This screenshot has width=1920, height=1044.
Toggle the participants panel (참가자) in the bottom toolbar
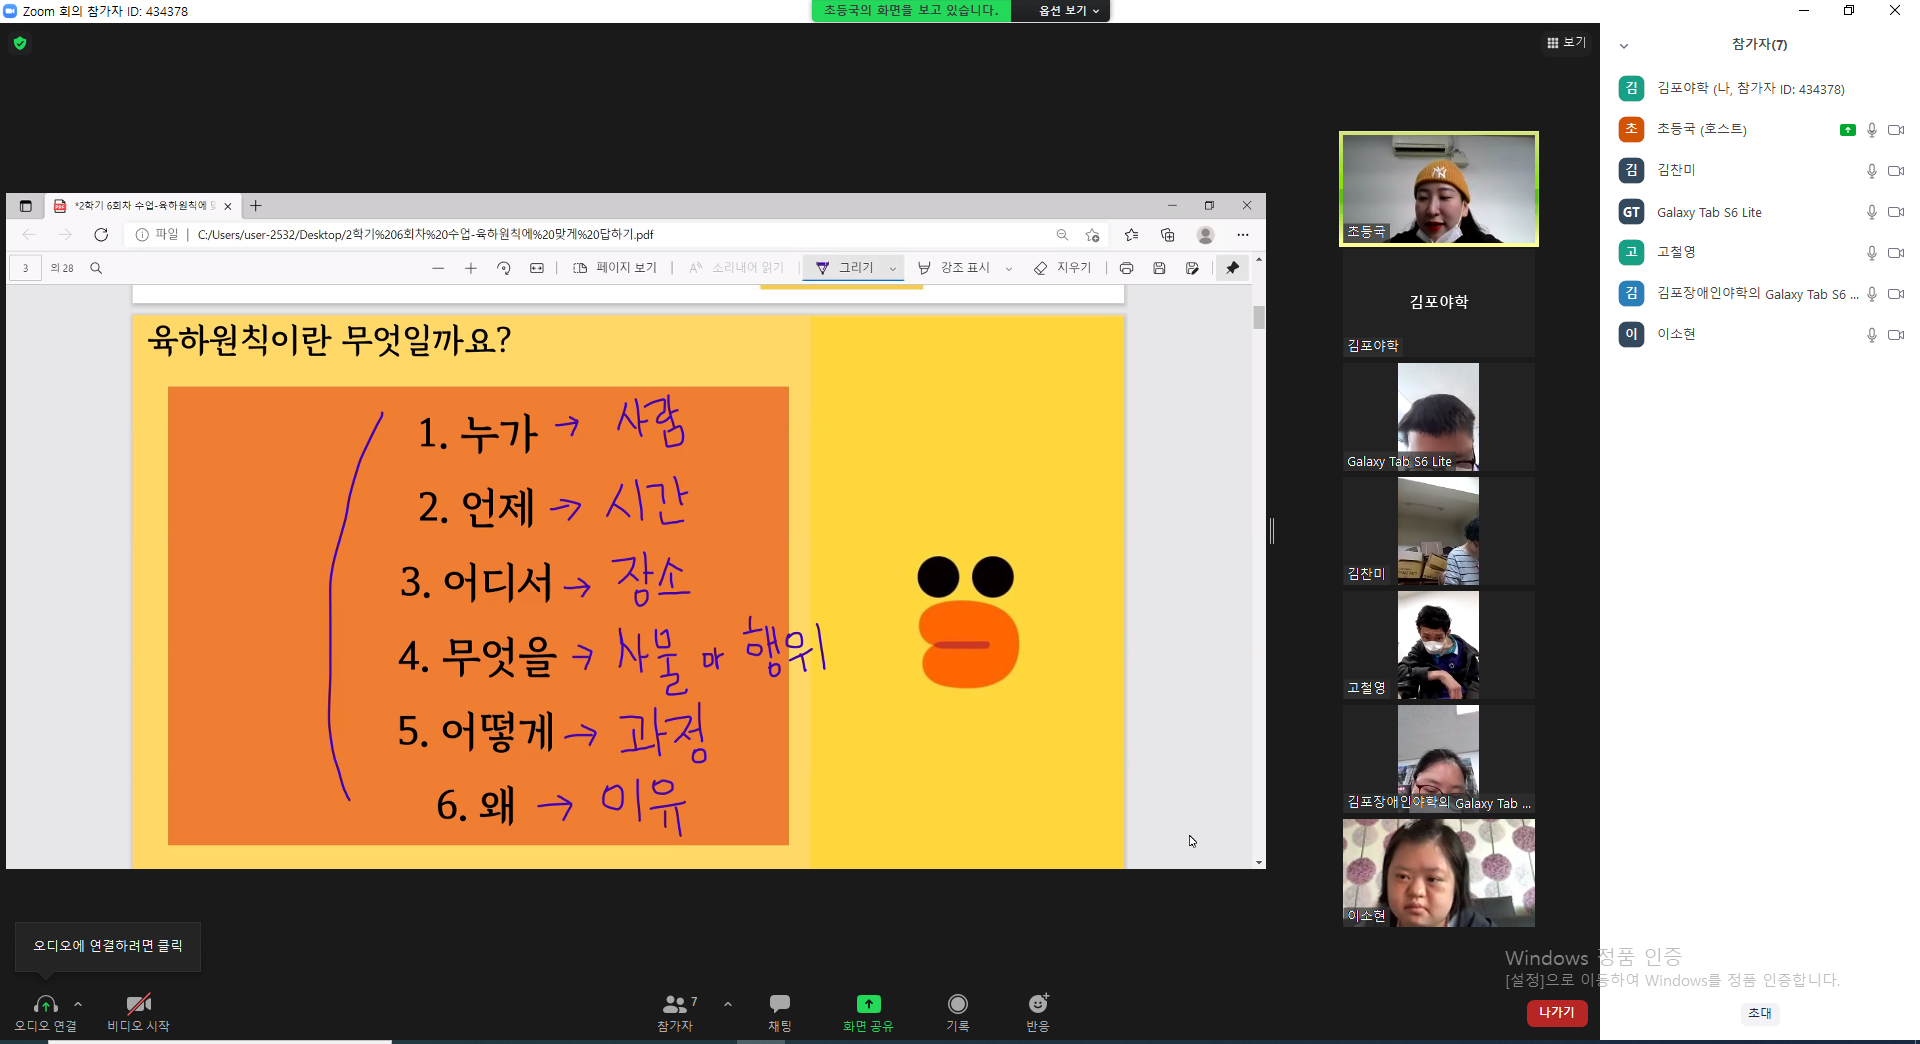pyautogui.click(x=677, y=1012)
